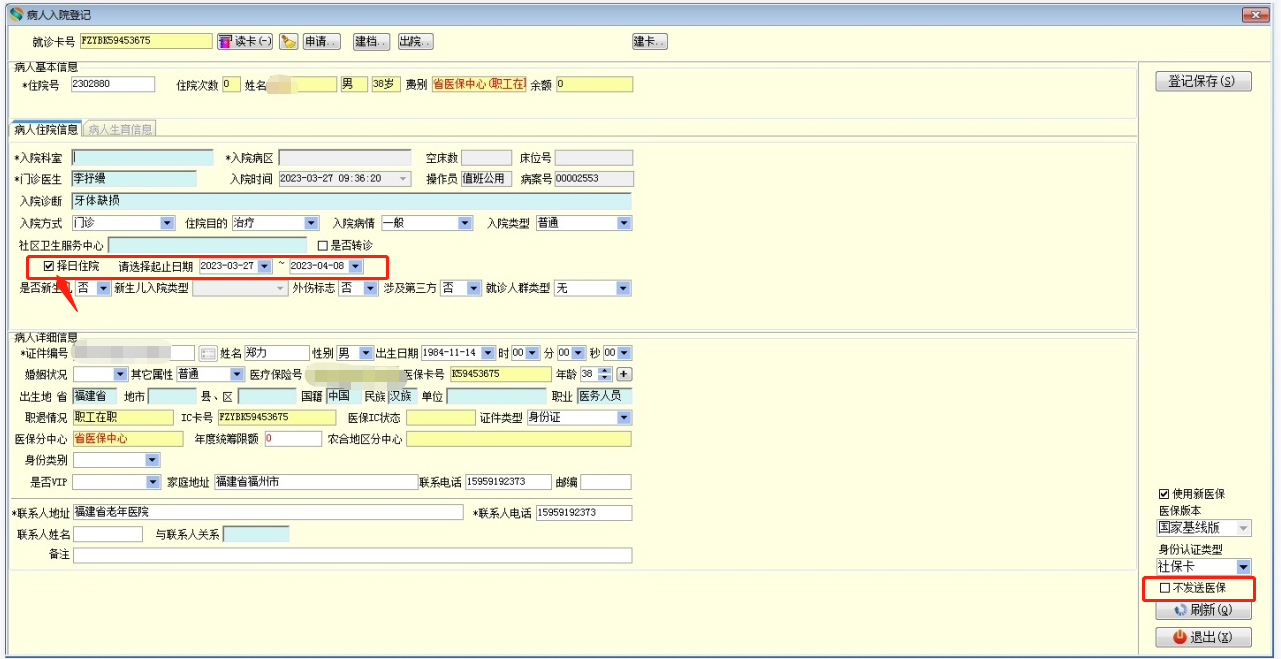1281x659 pixels.
Task: Click the 家庭地址 field
Action: point(315,482)
